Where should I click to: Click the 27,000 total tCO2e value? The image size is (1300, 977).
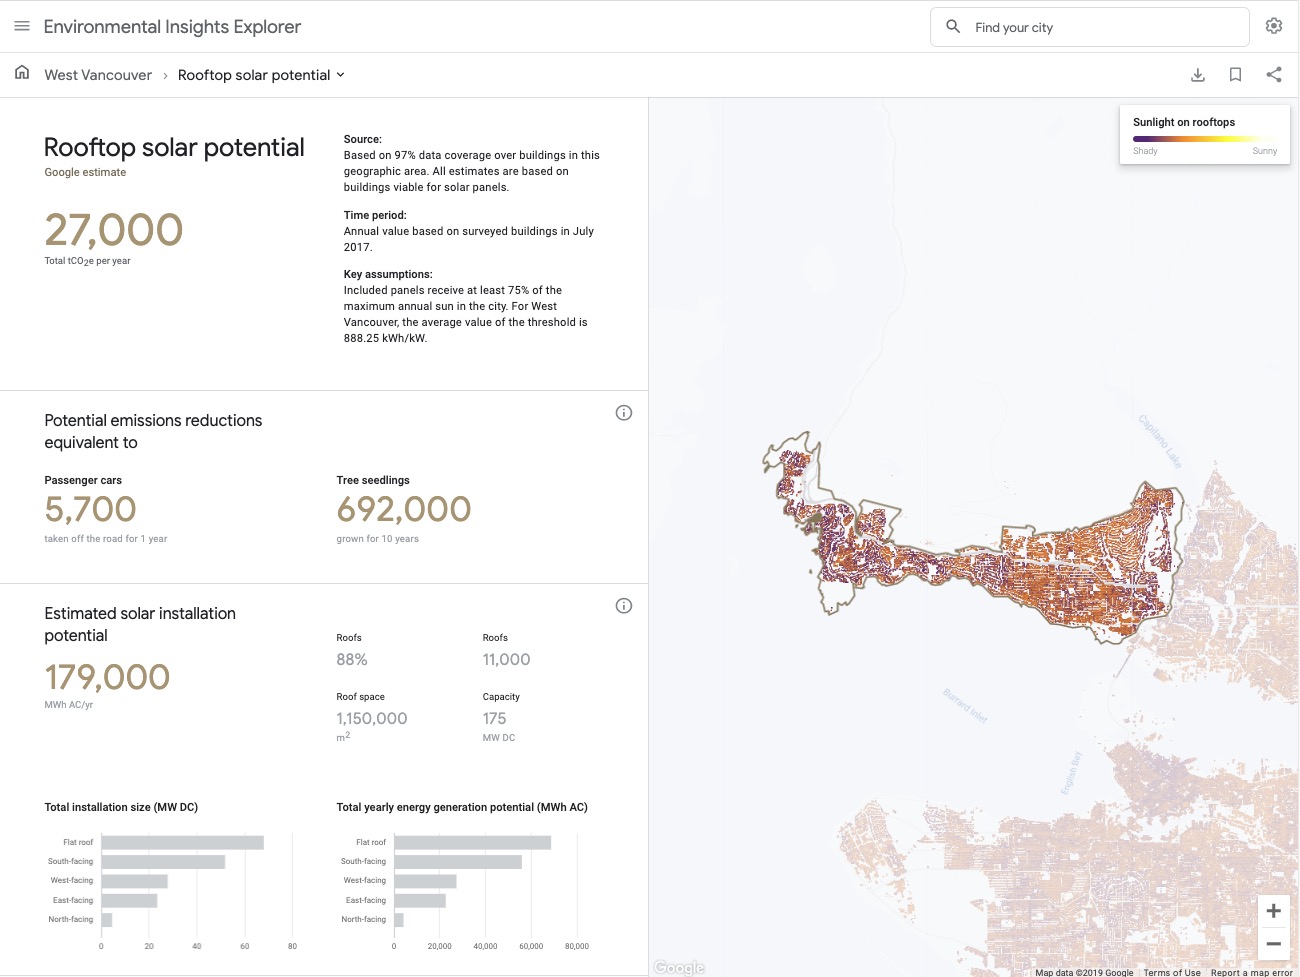[114, 230]
